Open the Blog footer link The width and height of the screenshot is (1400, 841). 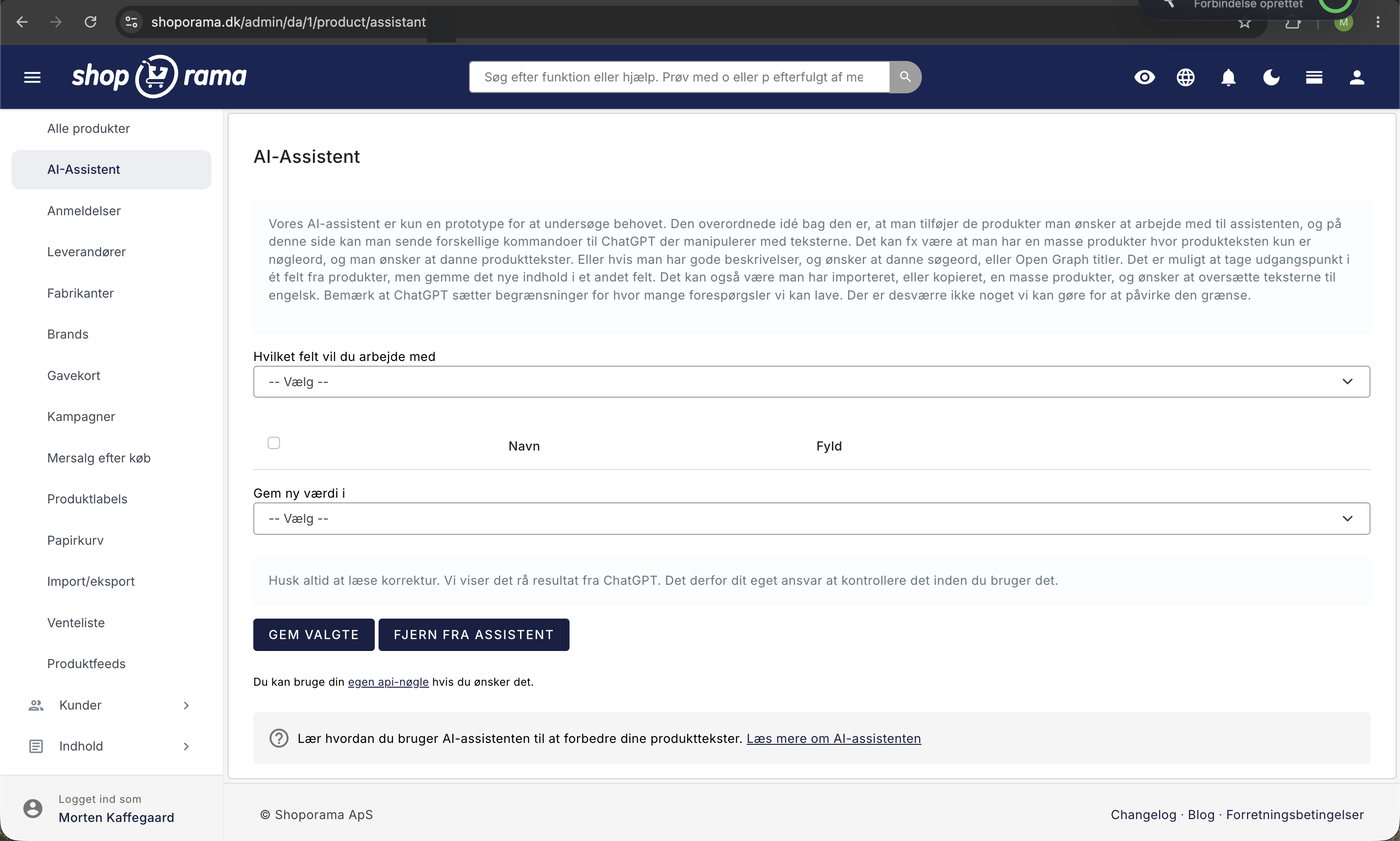tap(1201, 814)
